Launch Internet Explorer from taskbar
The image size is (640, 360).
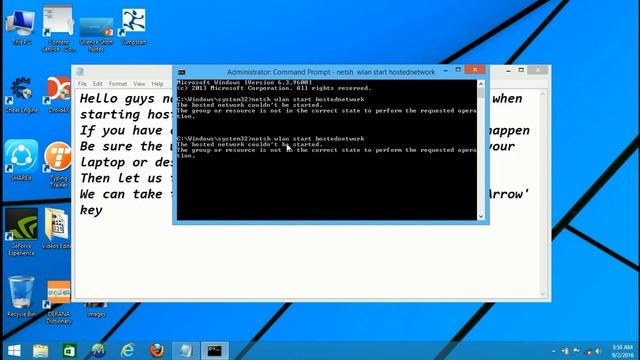[x=127, y=350]
